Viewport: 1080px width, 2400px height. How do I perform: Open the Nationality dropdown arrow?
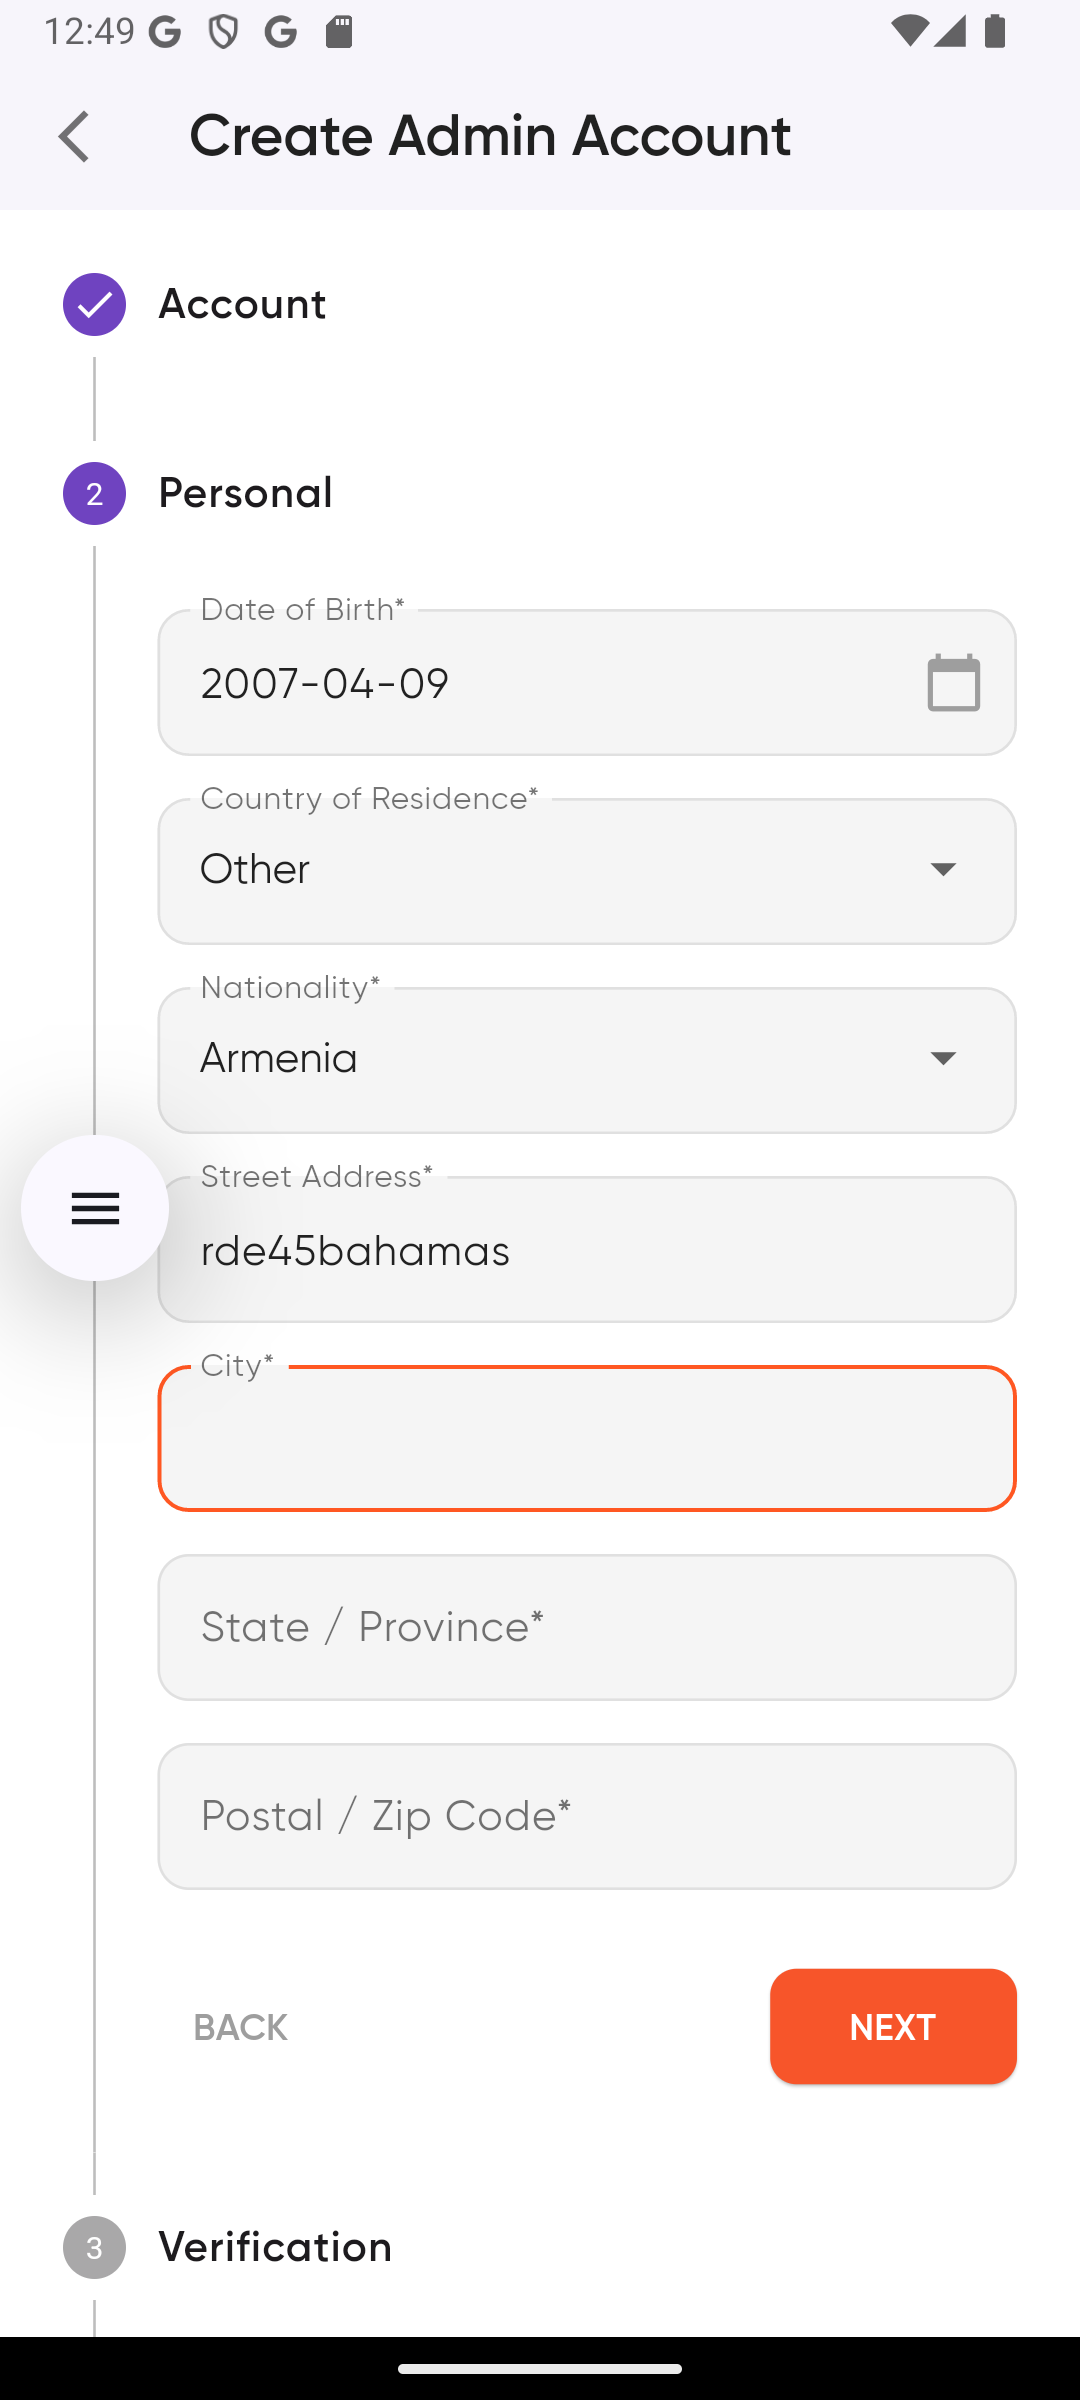pyautogui.click(x=944, y=1058)
